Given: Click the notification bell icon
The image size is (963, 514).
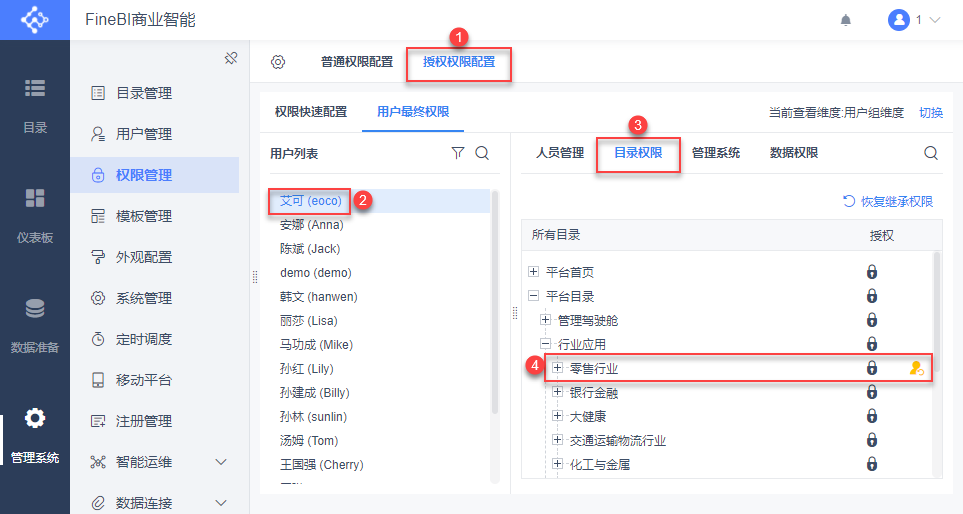Looking at the screenshot, I should pos(846,20).
